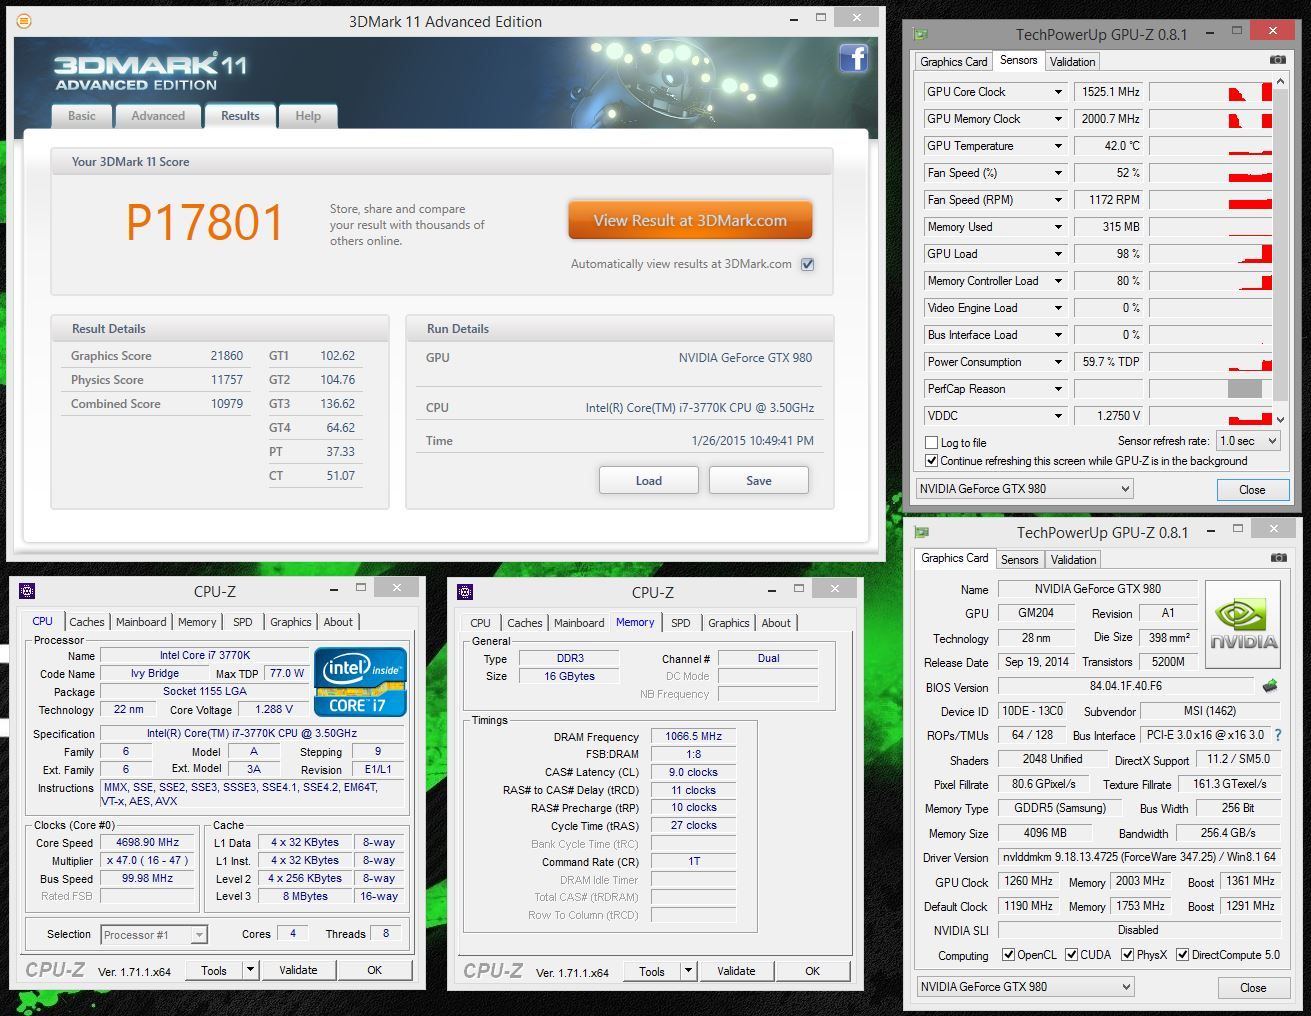Click the Facebook icon in 3DMark

point(853,58)
